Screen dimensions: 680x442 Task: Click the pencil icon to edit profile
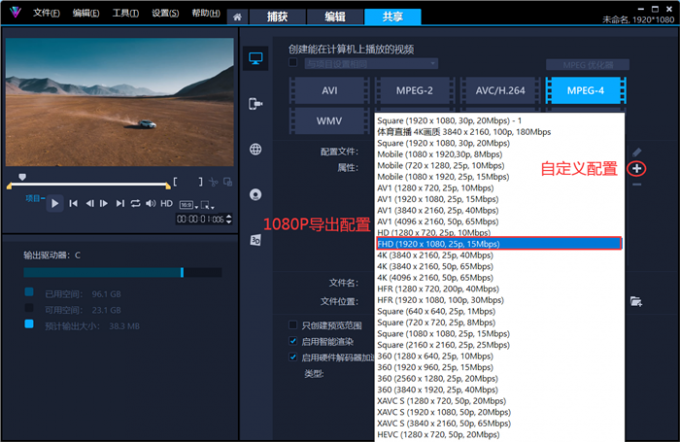click(x=636, y=151)
